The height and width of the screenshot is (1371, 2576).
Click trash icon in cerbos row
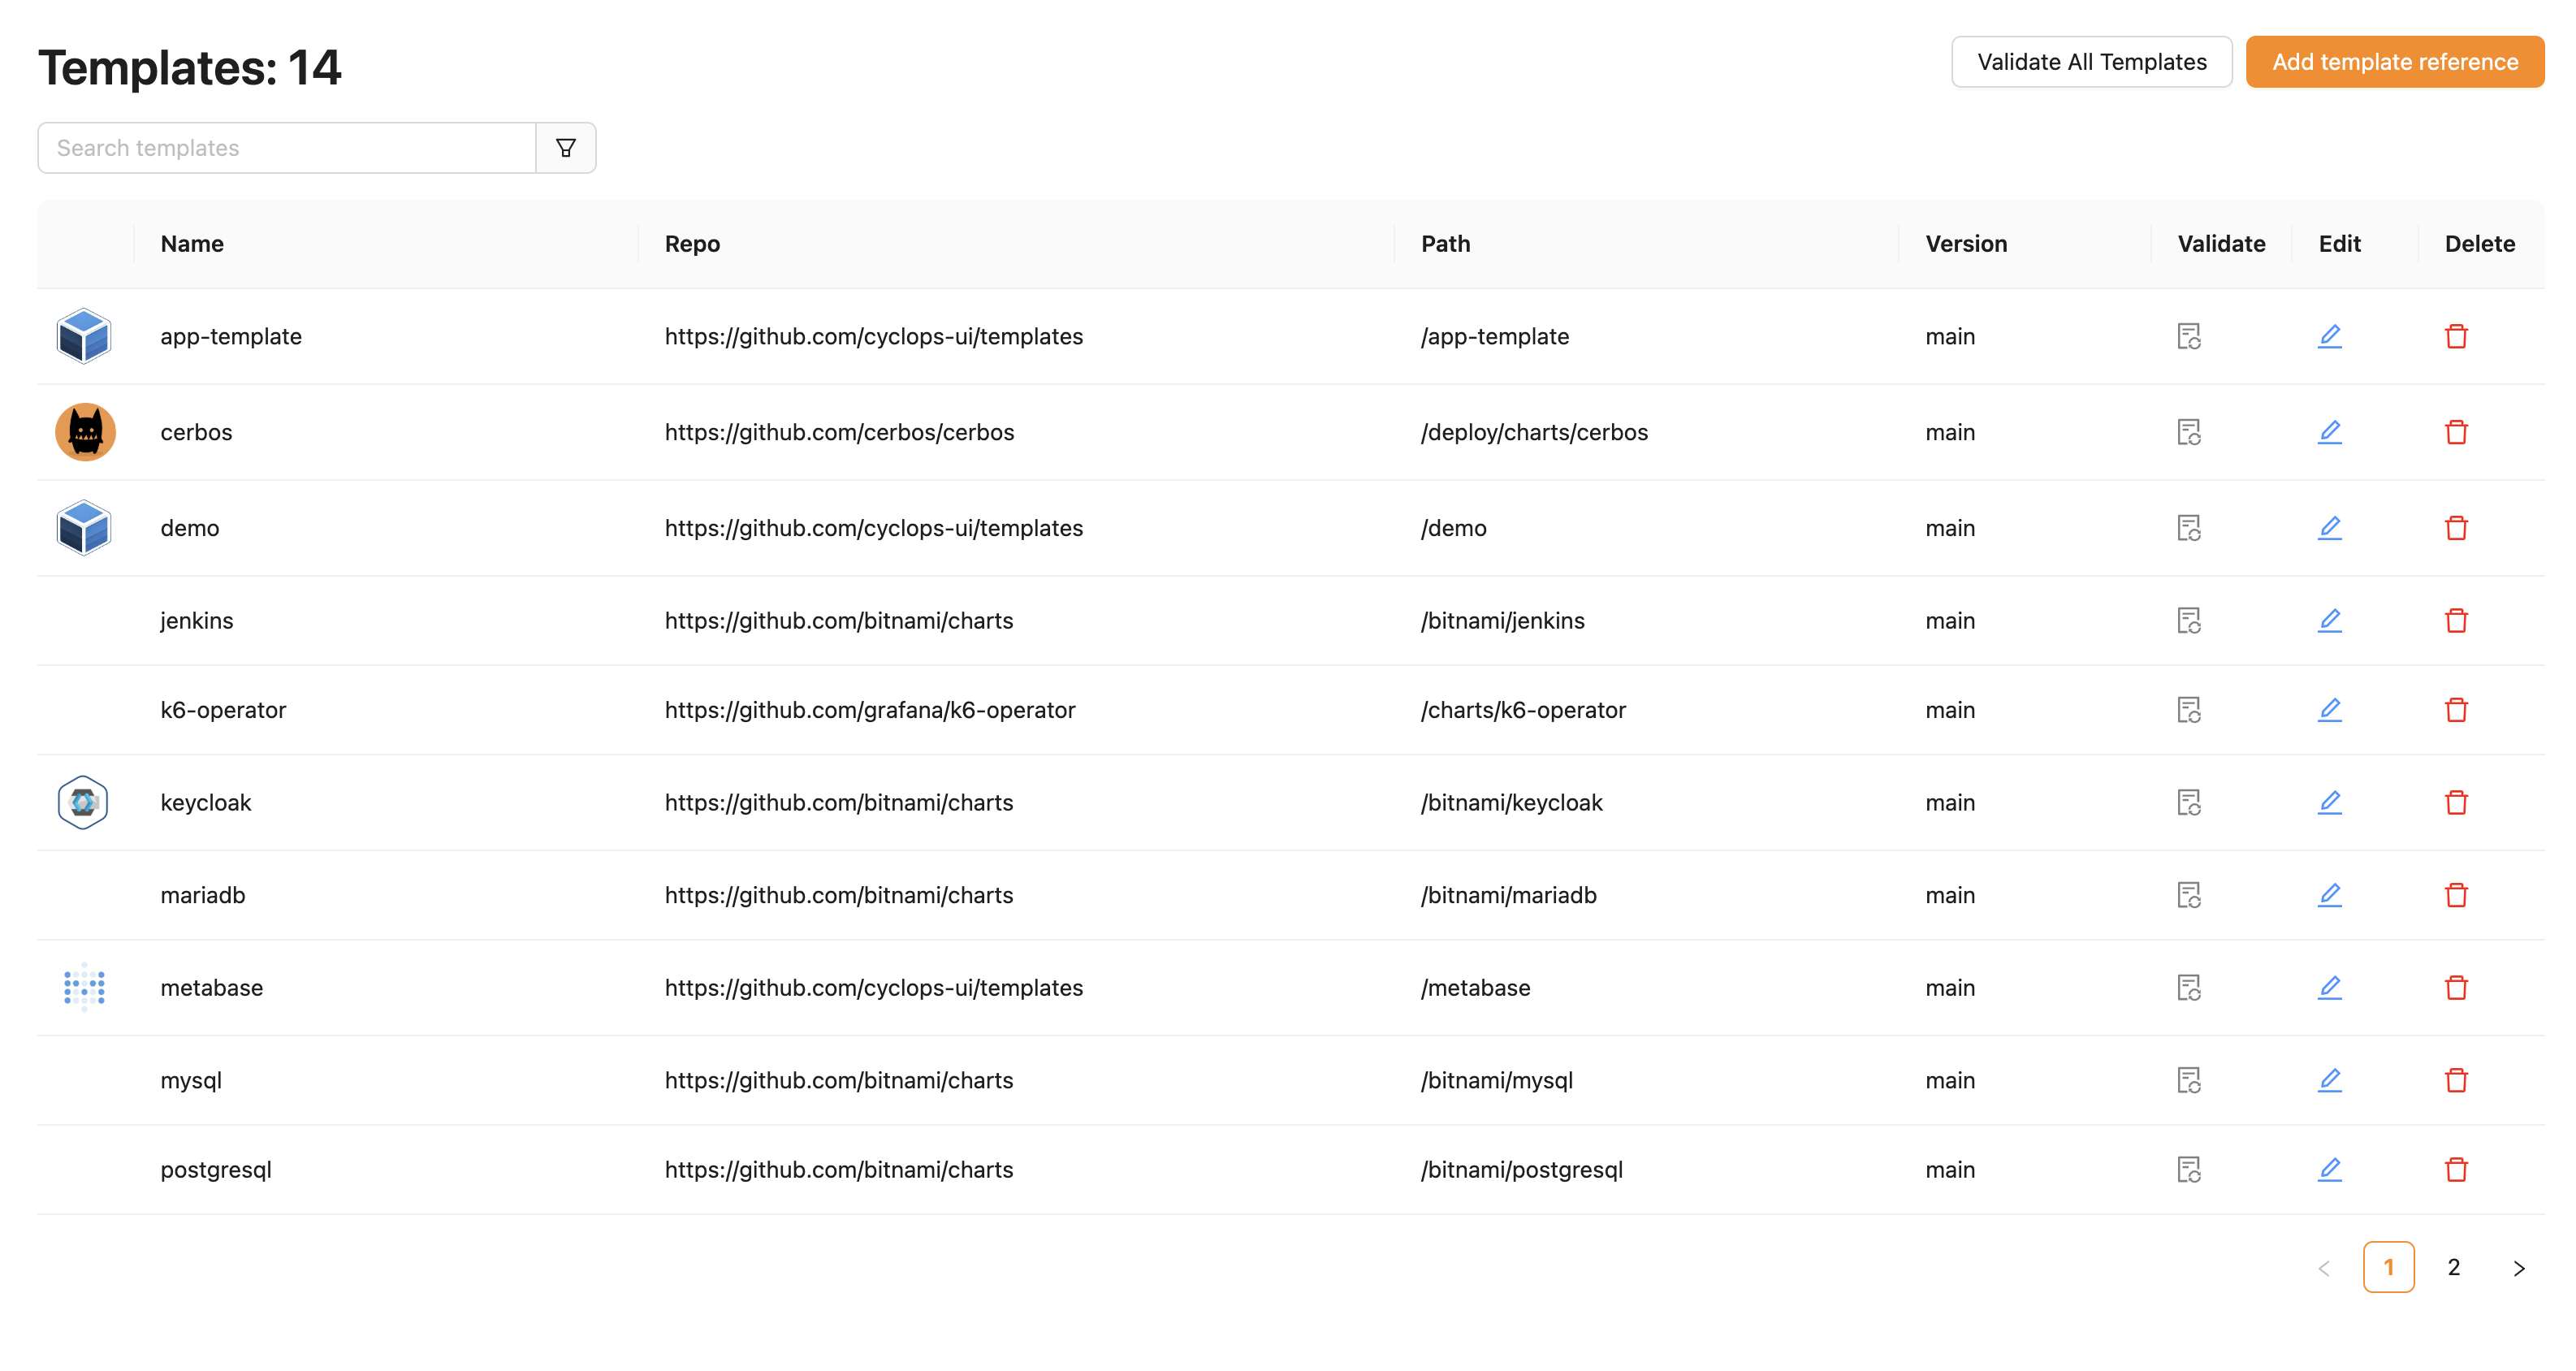[2456, 432]
